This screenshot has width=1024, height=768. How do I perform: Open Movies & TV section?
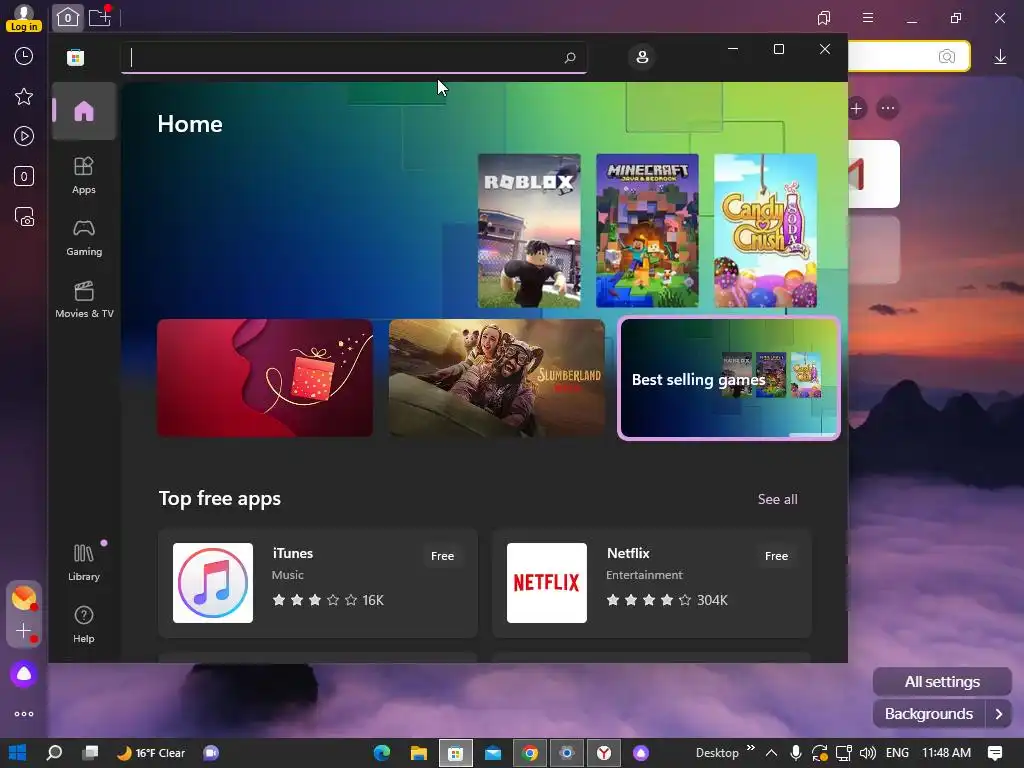tap(84, 299)
